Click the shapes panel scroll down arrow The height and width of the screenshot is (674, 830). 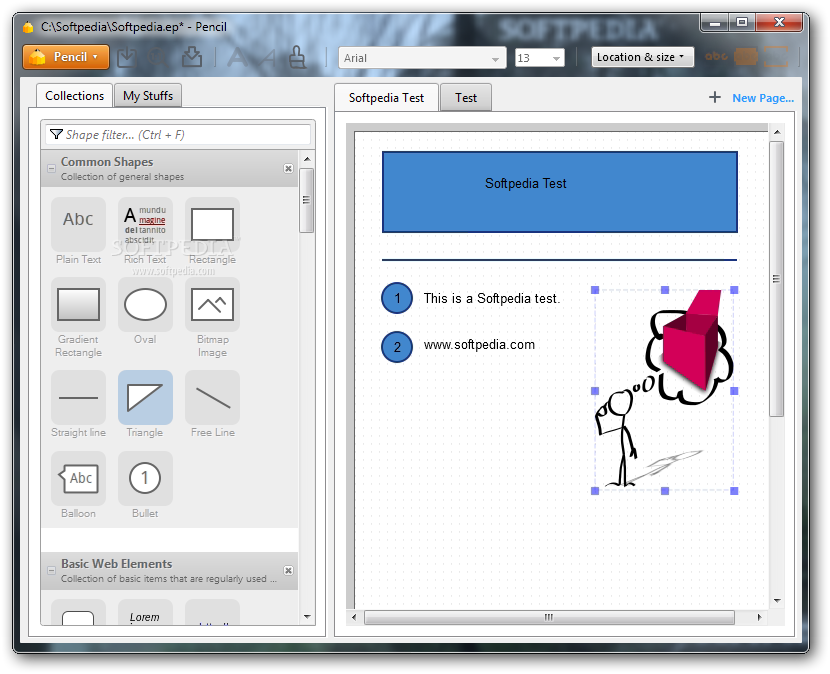coord(307,616)
